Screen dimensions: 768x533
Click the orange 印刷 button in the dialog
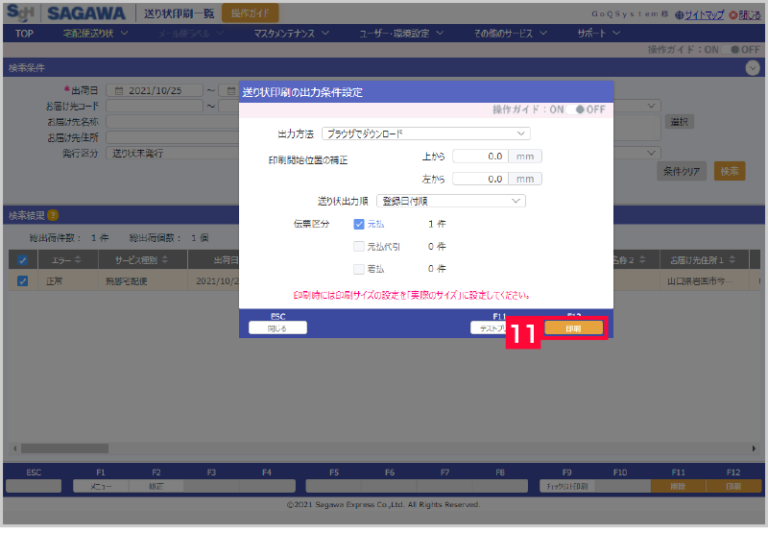pyautogui.click(x=573, y=328)
